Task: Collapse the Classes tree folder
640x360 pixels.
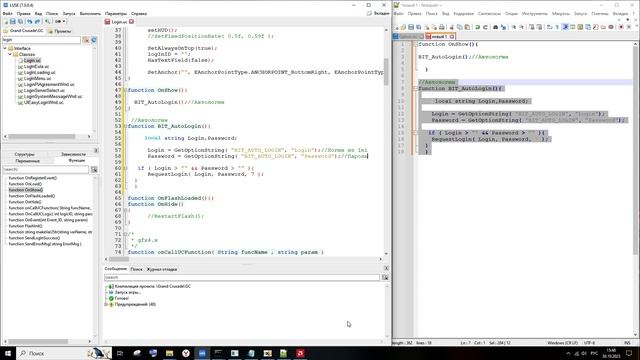Action: 10,54
